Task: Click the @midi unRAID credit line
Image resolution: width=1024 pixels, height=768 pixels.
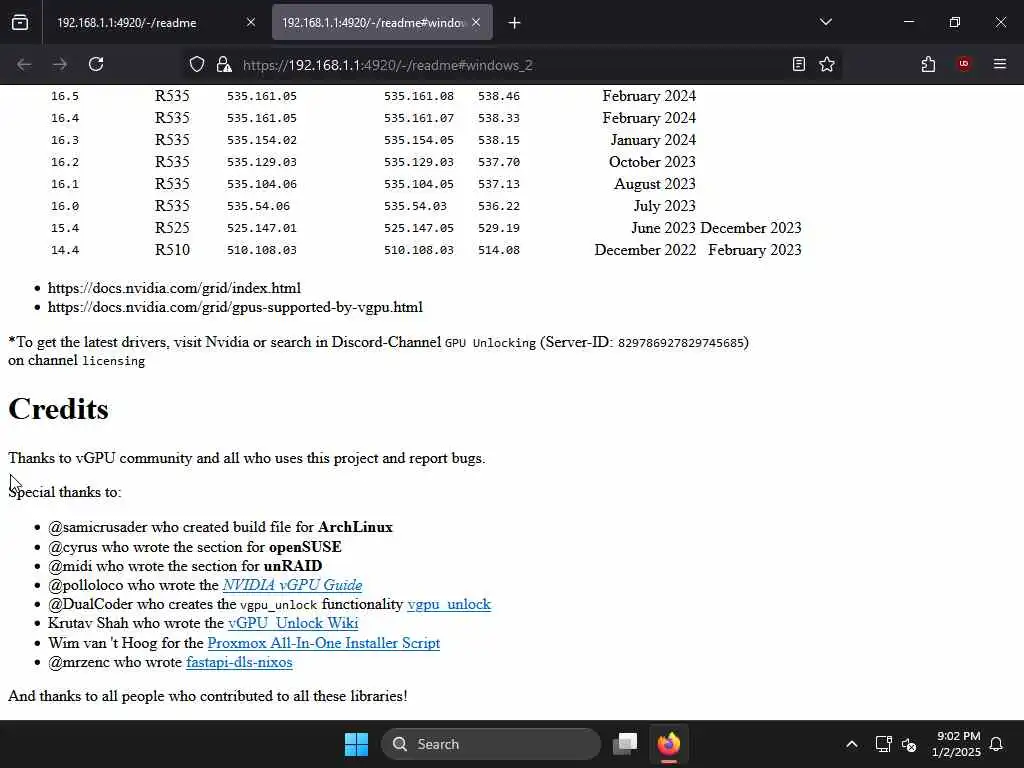Action: (185, 566)
